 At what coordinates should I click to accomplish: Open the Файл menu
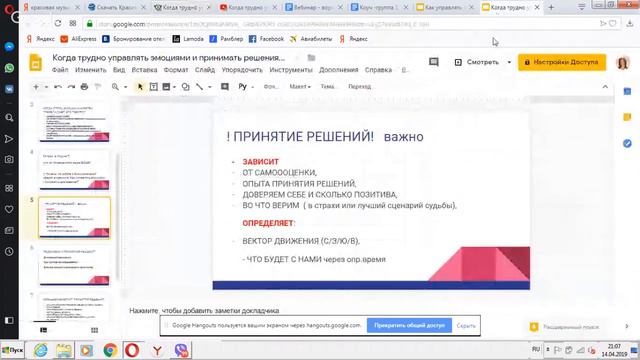point(60,70)
